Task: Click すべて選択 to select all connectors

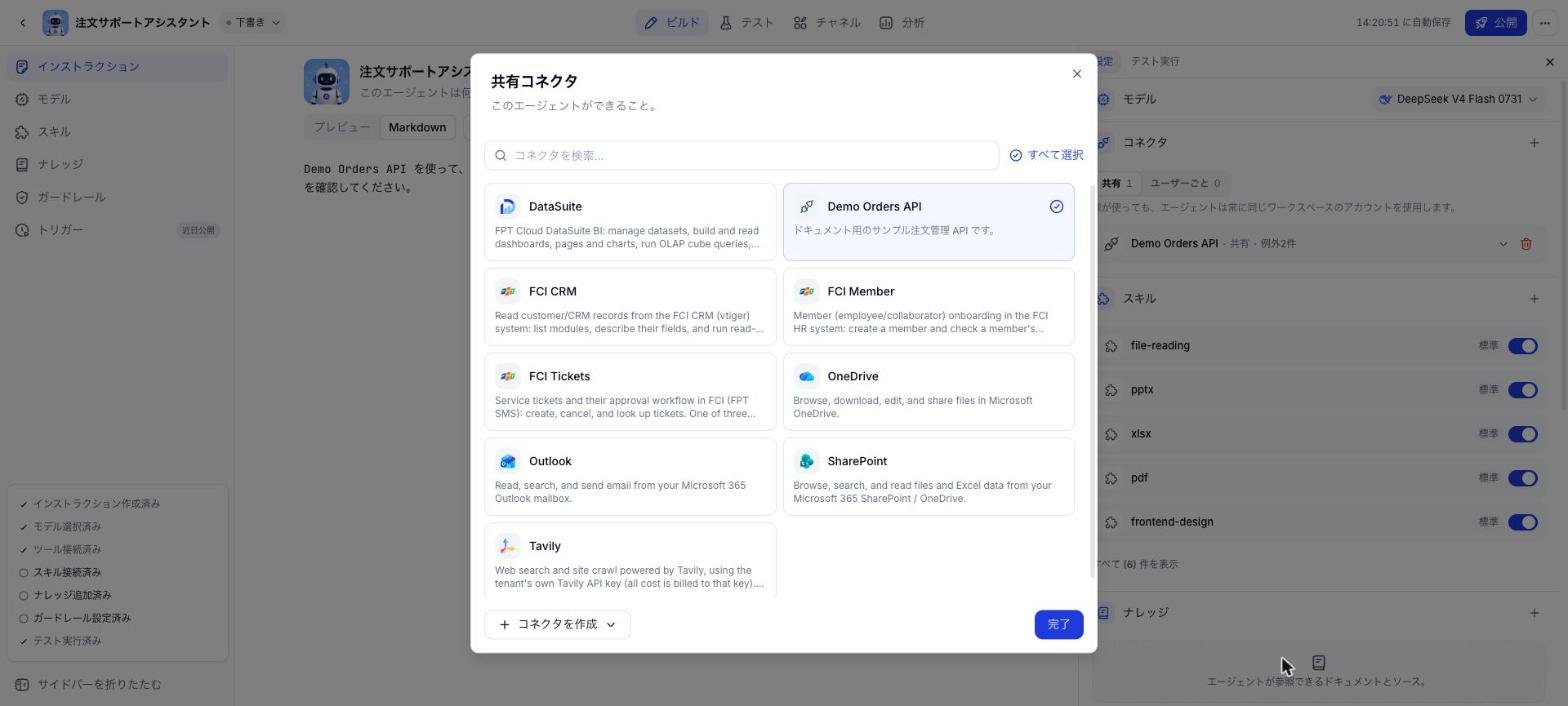Action: click(x=1046, y=155)
